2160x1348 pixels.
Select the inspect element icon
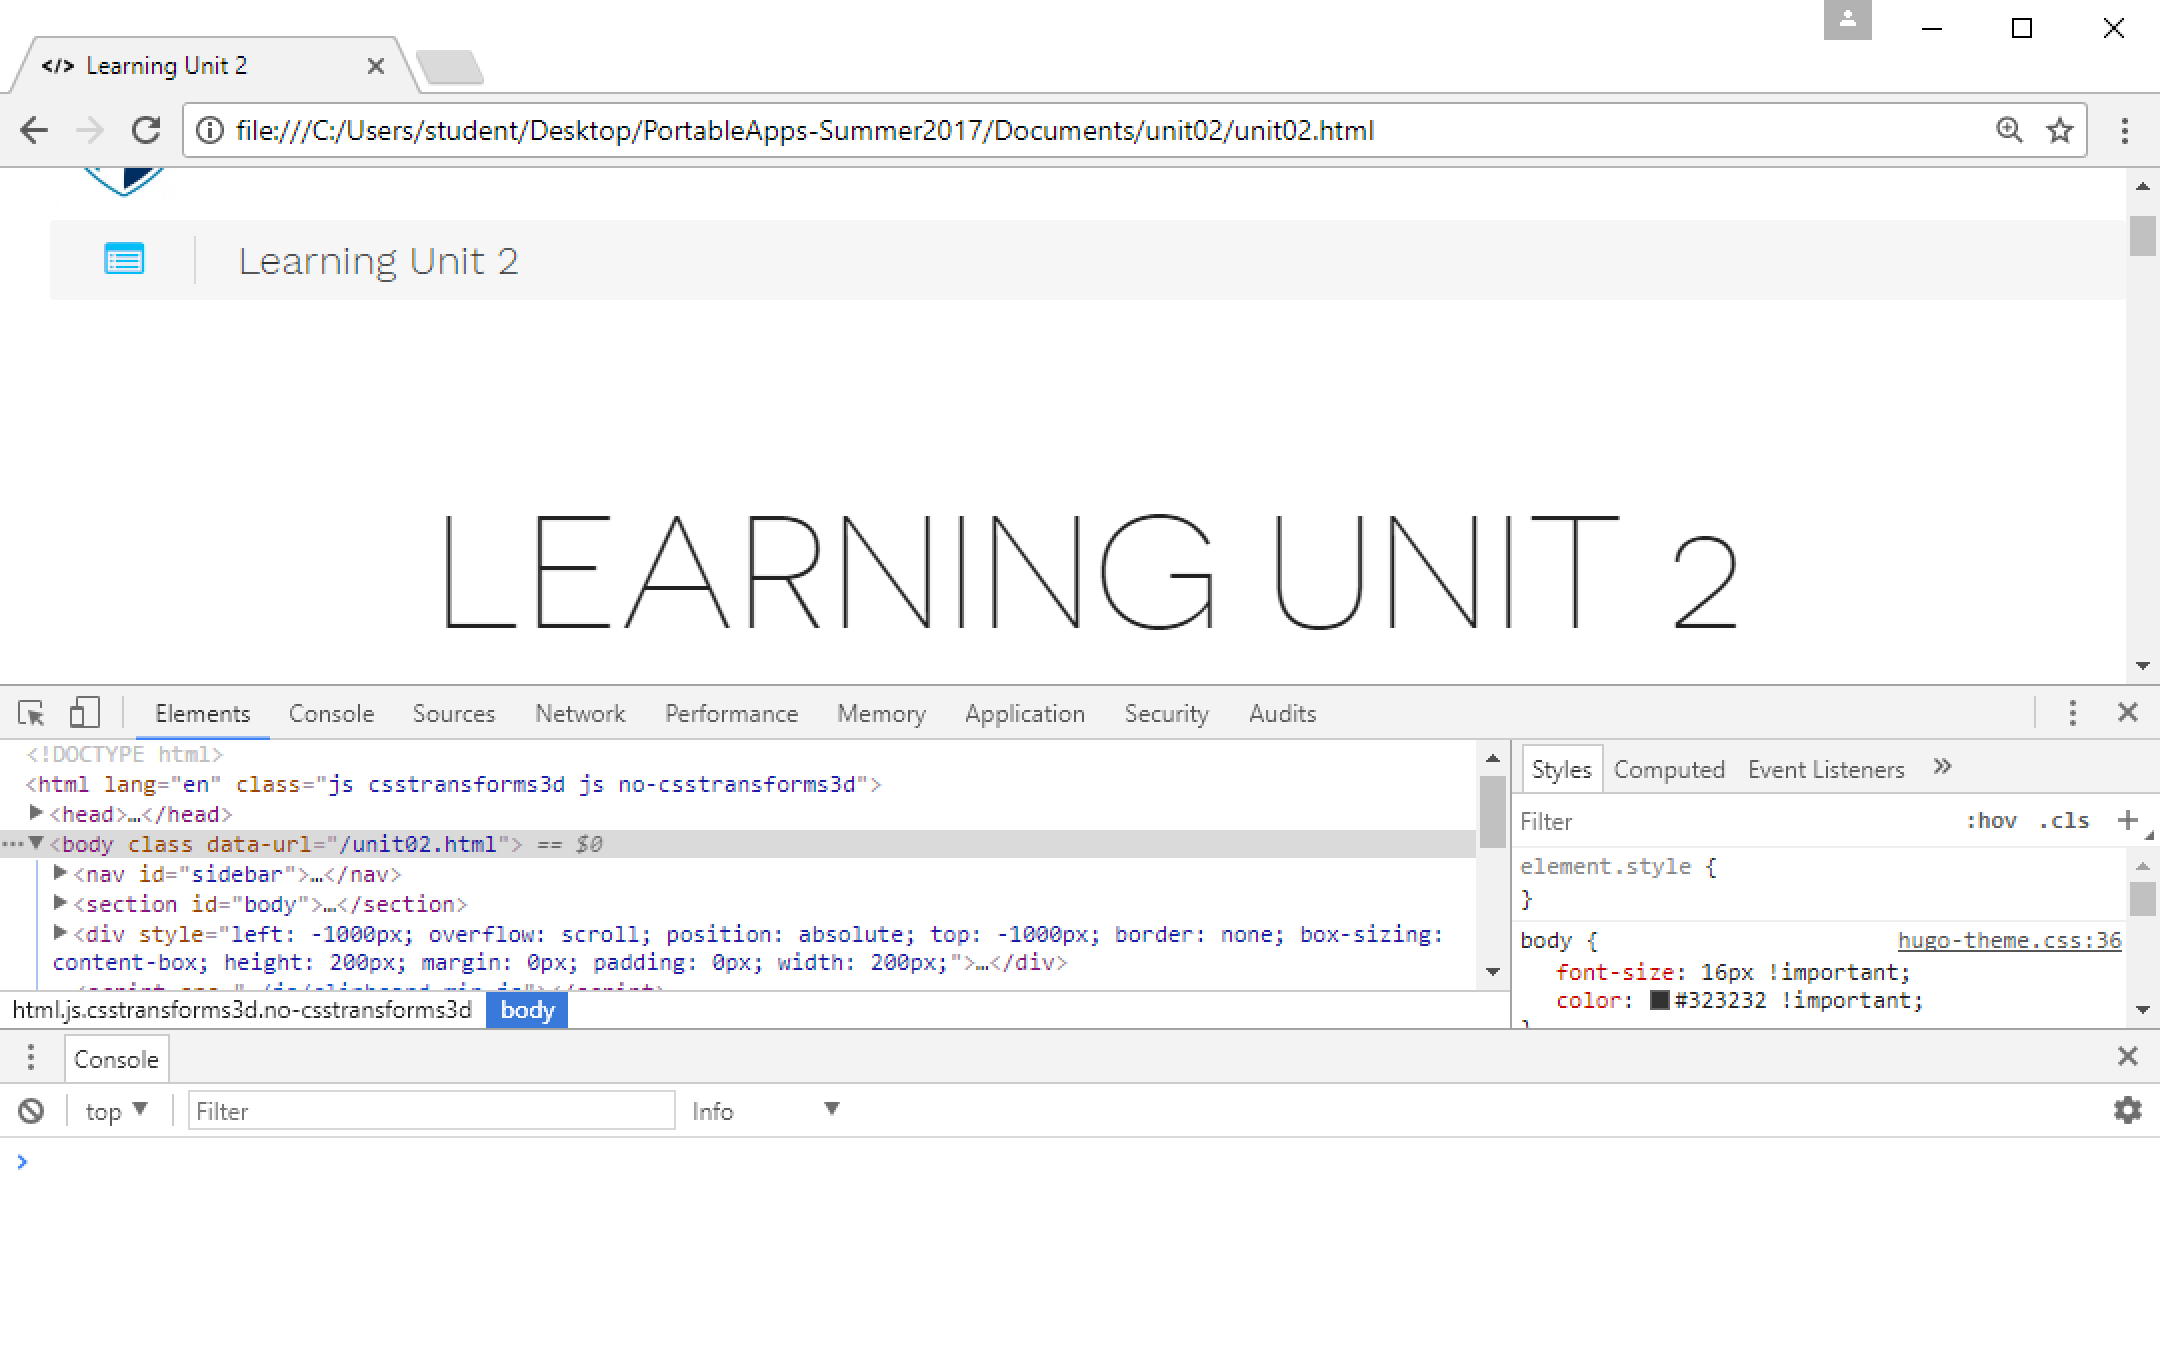31,713
